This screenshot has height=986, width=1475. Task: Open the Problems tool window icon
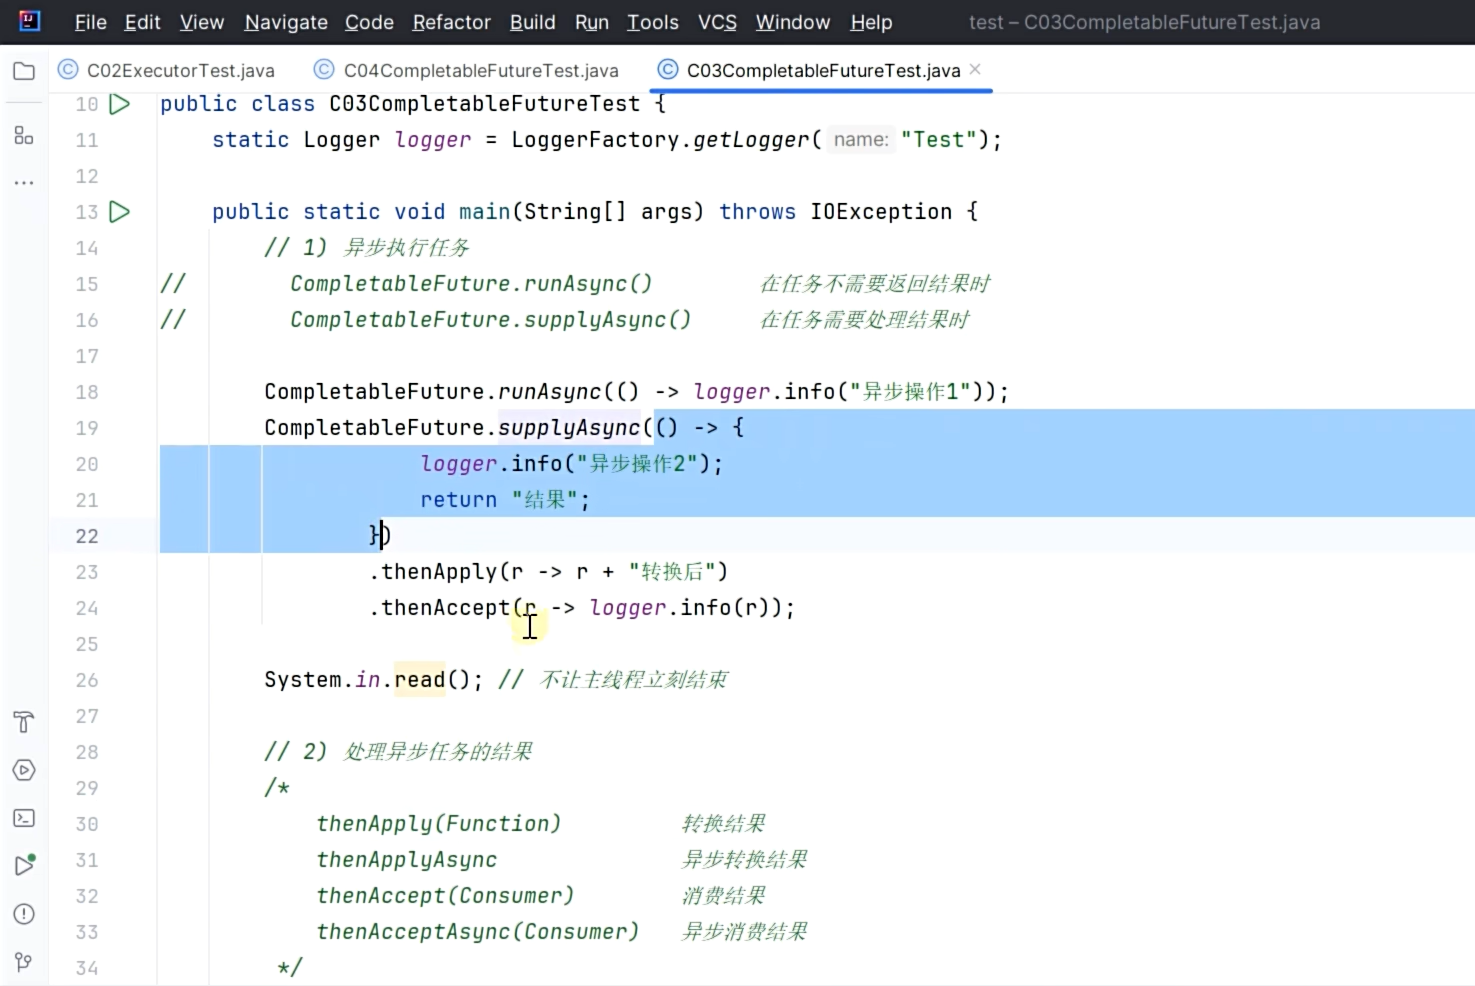point(24,913)
